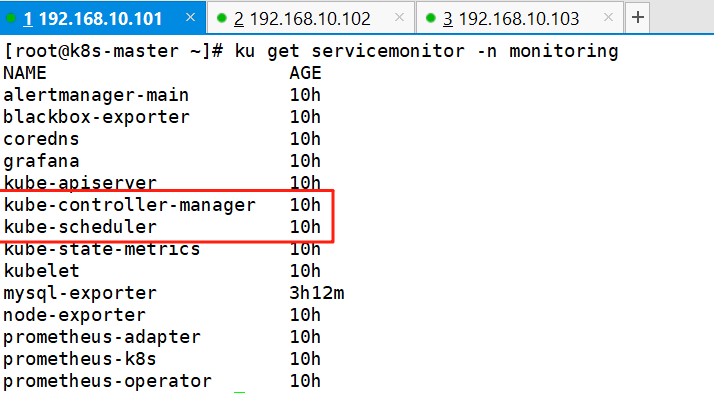
Task: Select the kube-state-metrics row name
Action: [x=102, y=249]
